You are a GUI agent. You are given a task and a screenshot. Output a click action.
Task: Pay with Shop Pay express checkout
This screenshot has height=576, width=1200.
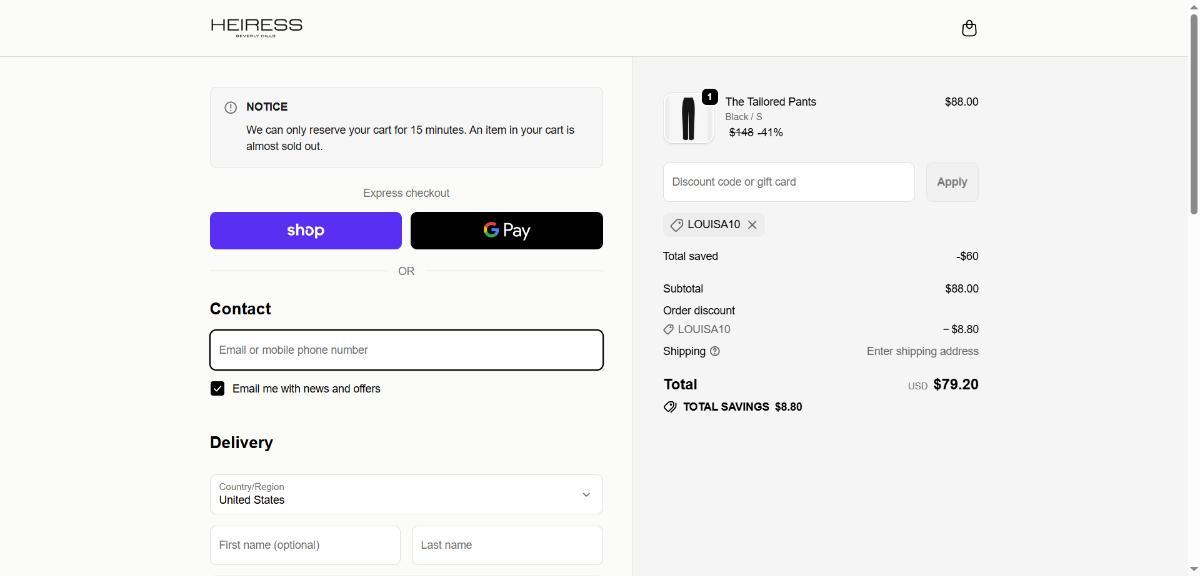coord(305,230)
